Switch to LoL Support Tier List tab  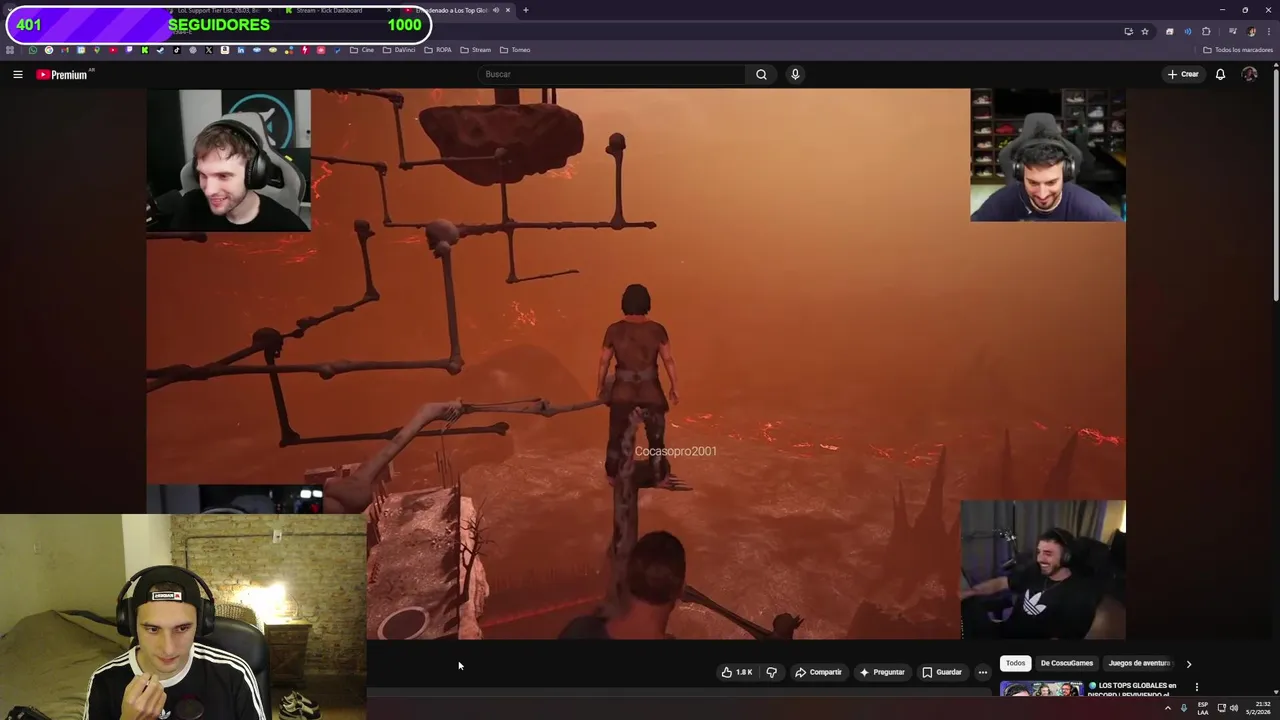(x=220, y=10)
